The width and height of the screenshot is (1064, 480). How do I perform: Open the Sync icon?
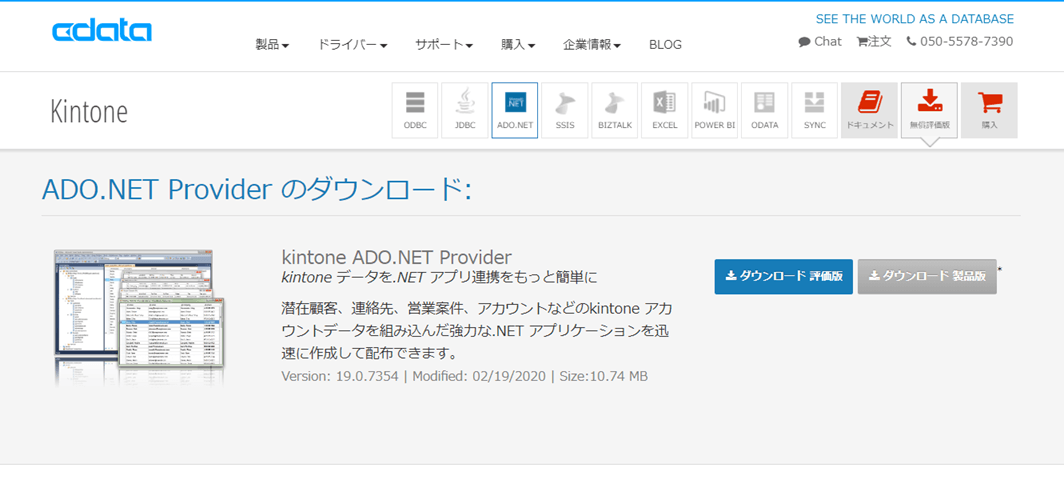815,110
